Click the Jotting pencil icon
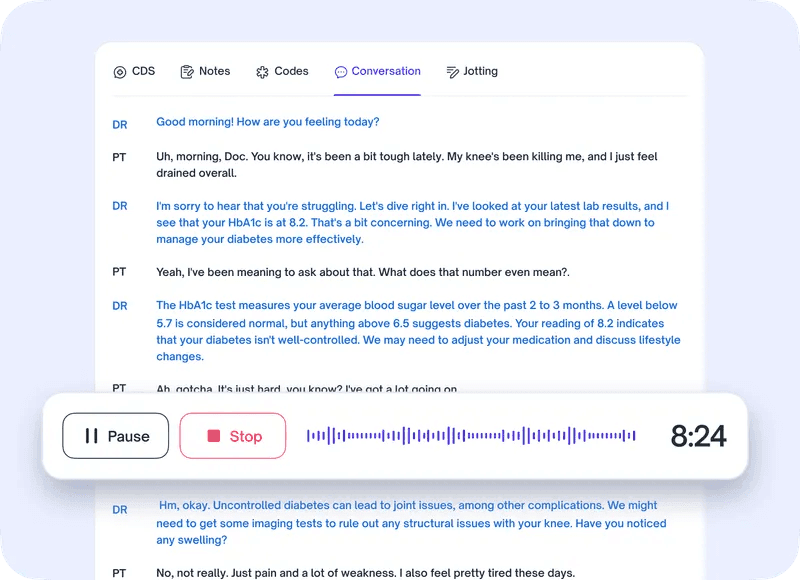Screen dimensions: 800x580 click(452, 72)
